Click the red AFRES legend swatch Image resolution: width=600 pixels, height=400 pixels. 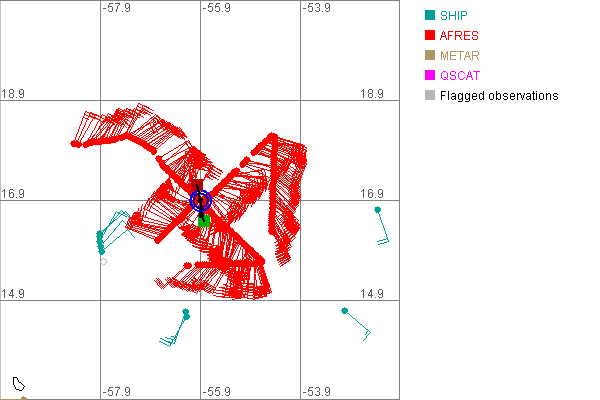pyautogui.click(x=430, y=36)
